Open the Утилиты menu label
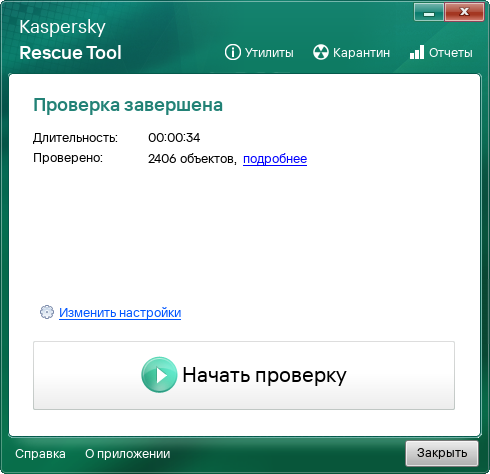 (x=269, y=53)
